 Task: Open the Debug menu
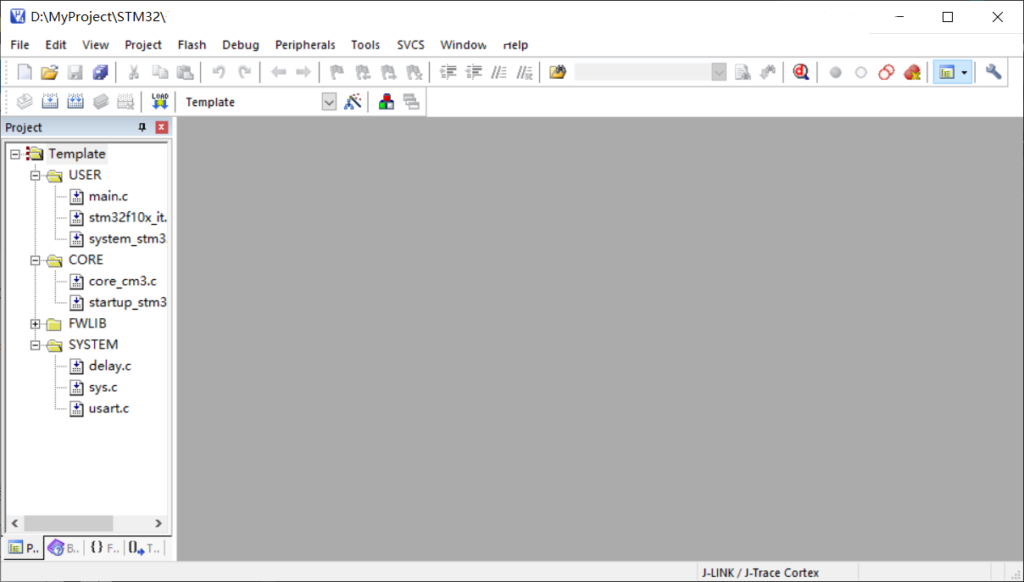[x=240, y=44]
